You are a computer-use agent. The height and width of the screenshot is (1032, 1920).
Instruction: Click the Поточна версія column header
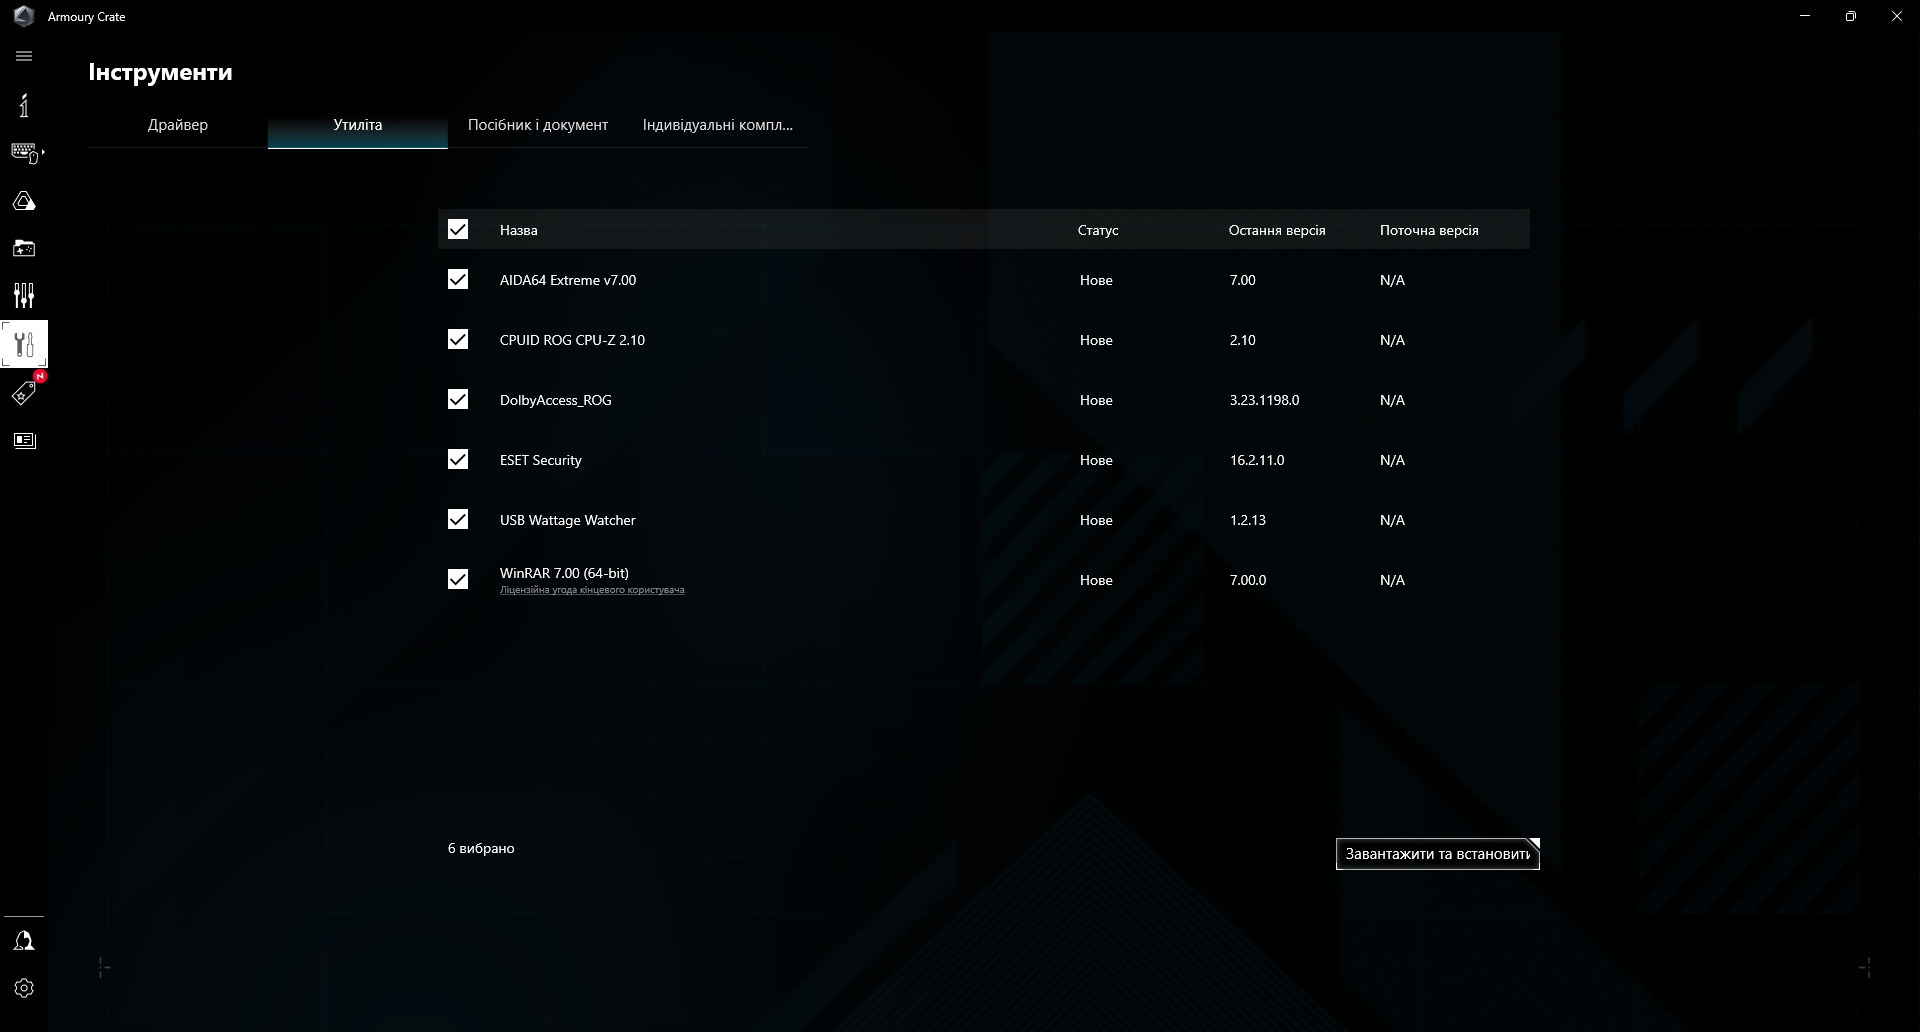[x=1429, y=230]
